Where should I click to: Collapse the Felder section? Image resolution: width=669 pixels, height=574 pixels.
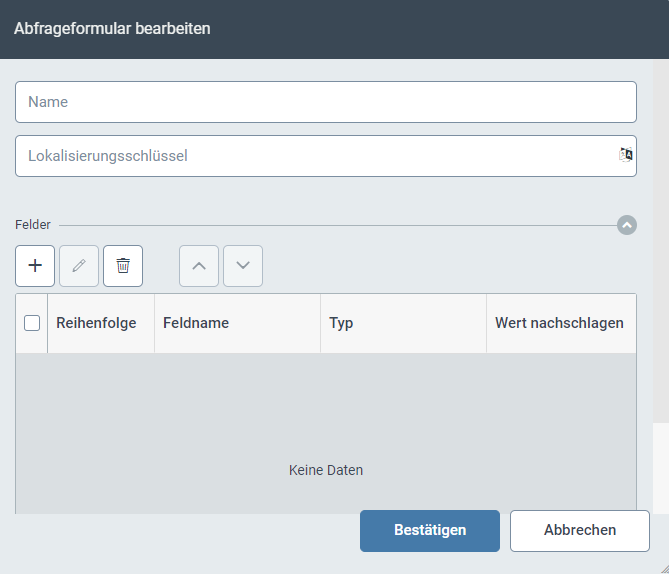coord(627,225)
